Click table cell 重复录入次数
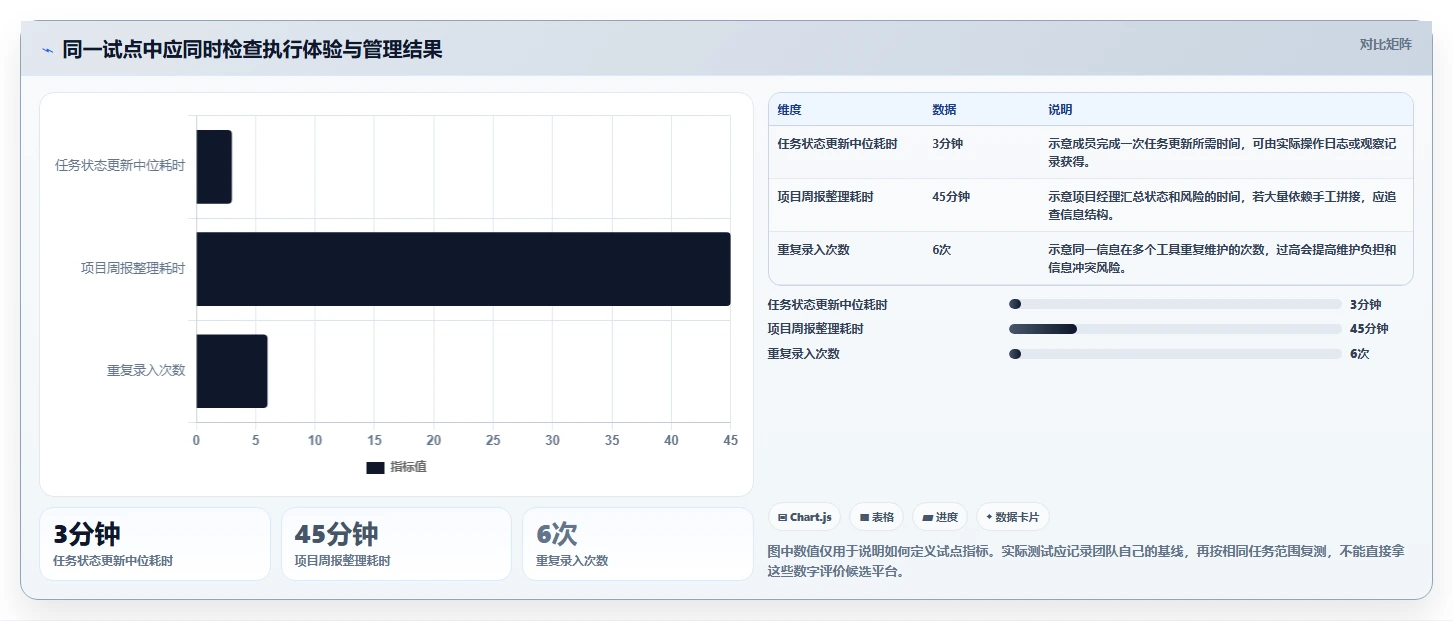1453x621 pixels. [813, 250]
